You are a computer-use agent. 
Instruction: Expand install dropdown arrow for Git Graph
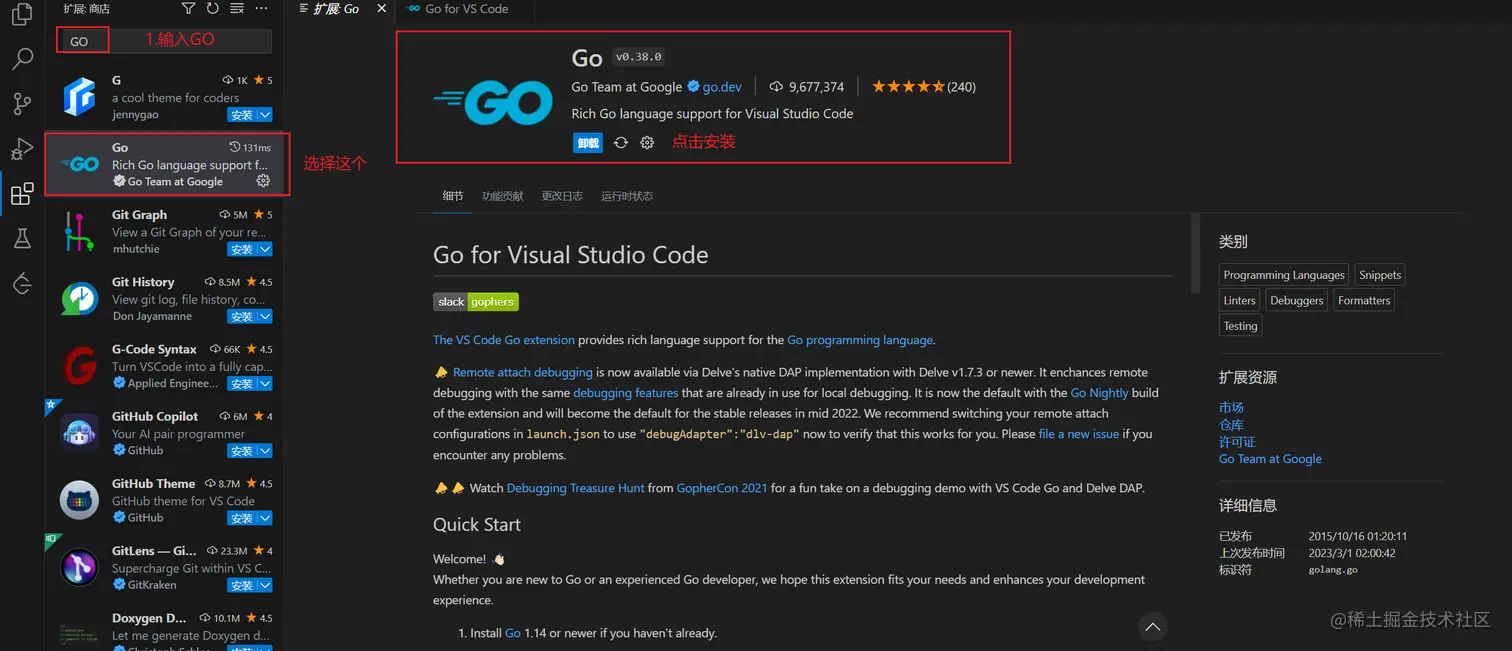click(265, 249)
